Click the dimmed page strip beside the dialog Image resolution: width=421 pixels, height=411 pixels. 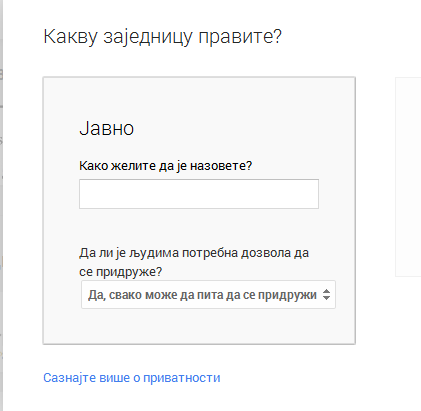point(1,205)
